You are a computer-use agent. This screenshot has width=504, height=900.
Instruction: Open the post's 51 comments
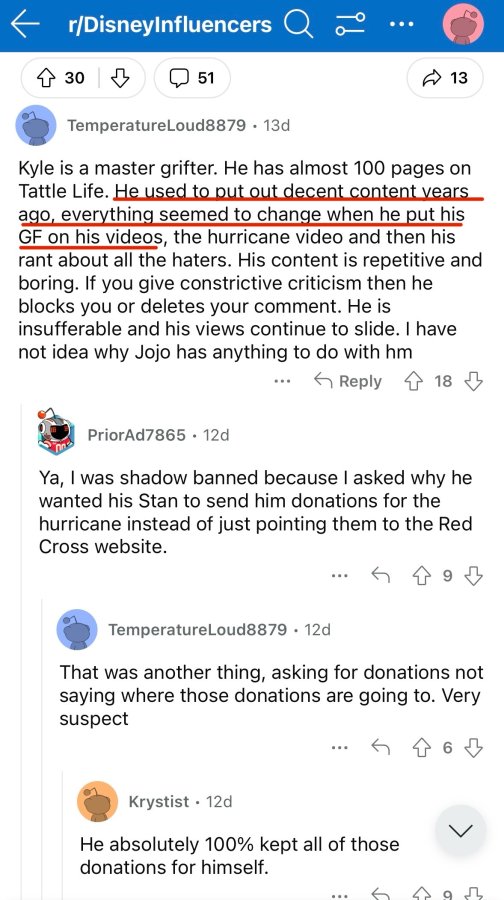192,77
